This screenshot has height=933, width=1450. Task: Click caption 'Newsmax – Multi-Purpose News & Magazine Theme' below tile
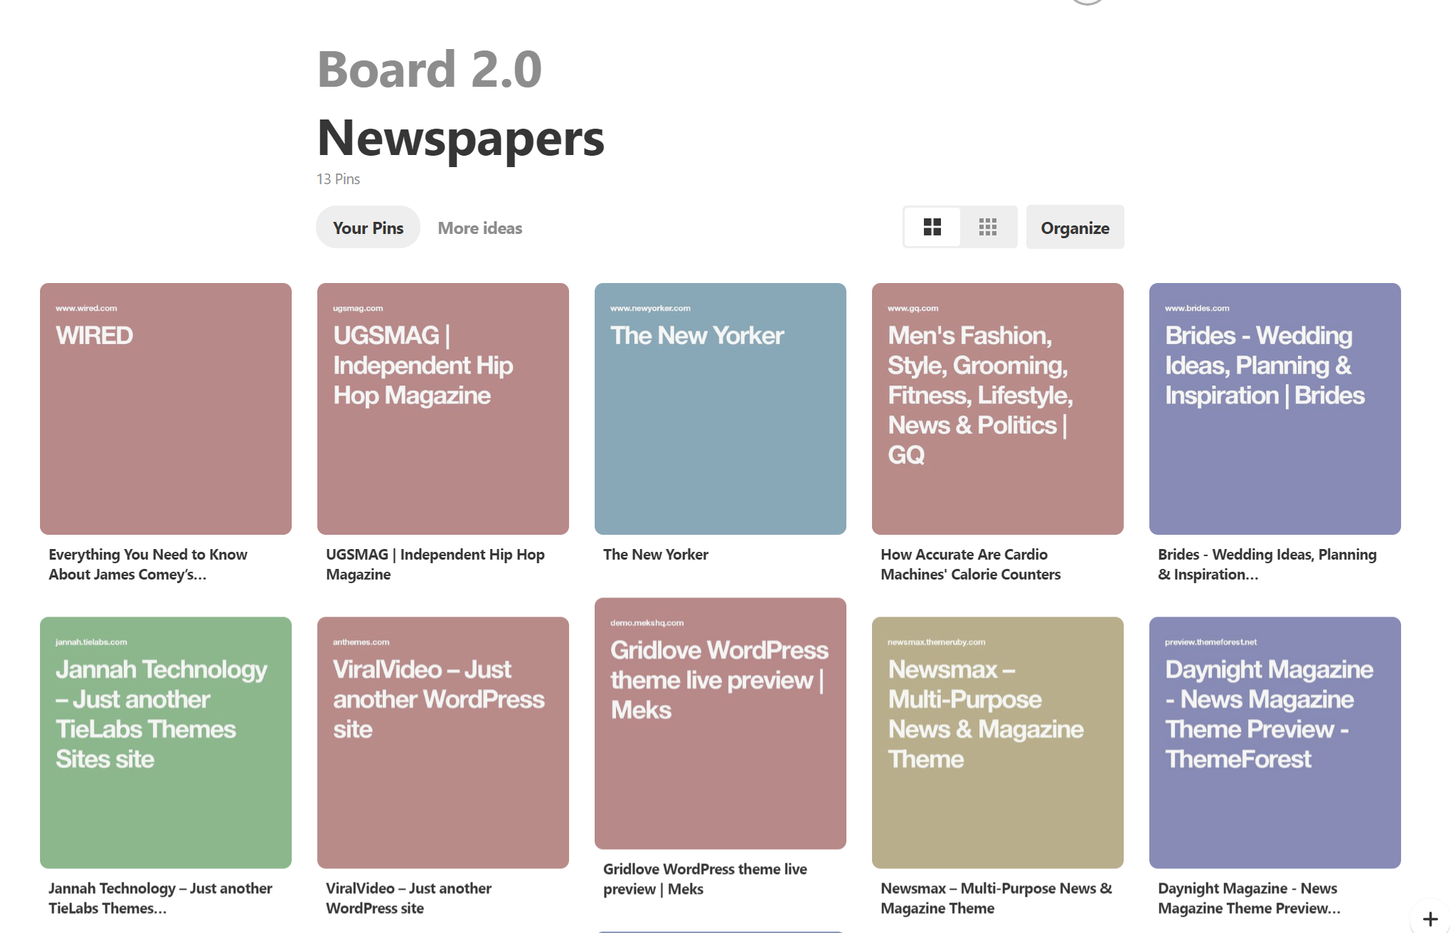996,898
